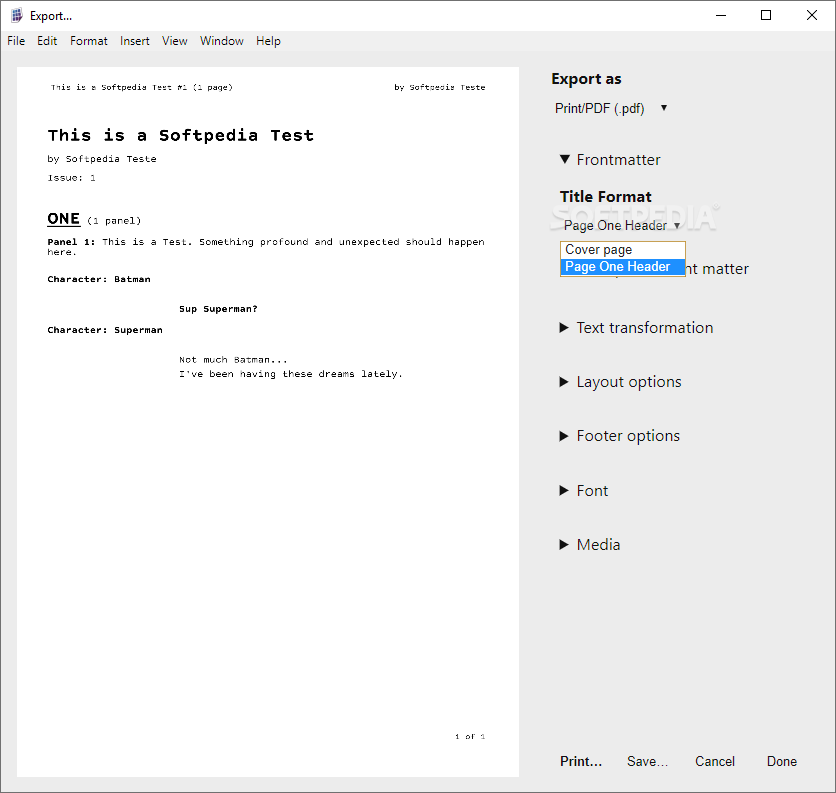Screen dimensions: 836x793
Task: Click the header text 'by Softpedia Teste' at top right
Action: 440,87
